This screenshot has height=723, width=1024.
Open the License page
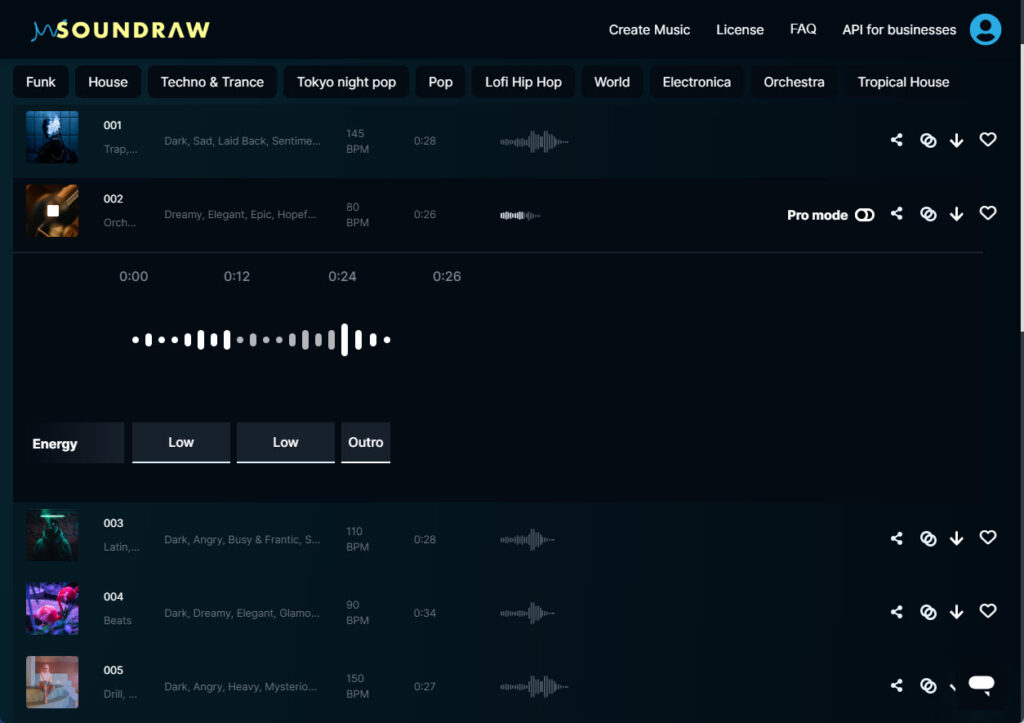point(739,29)
